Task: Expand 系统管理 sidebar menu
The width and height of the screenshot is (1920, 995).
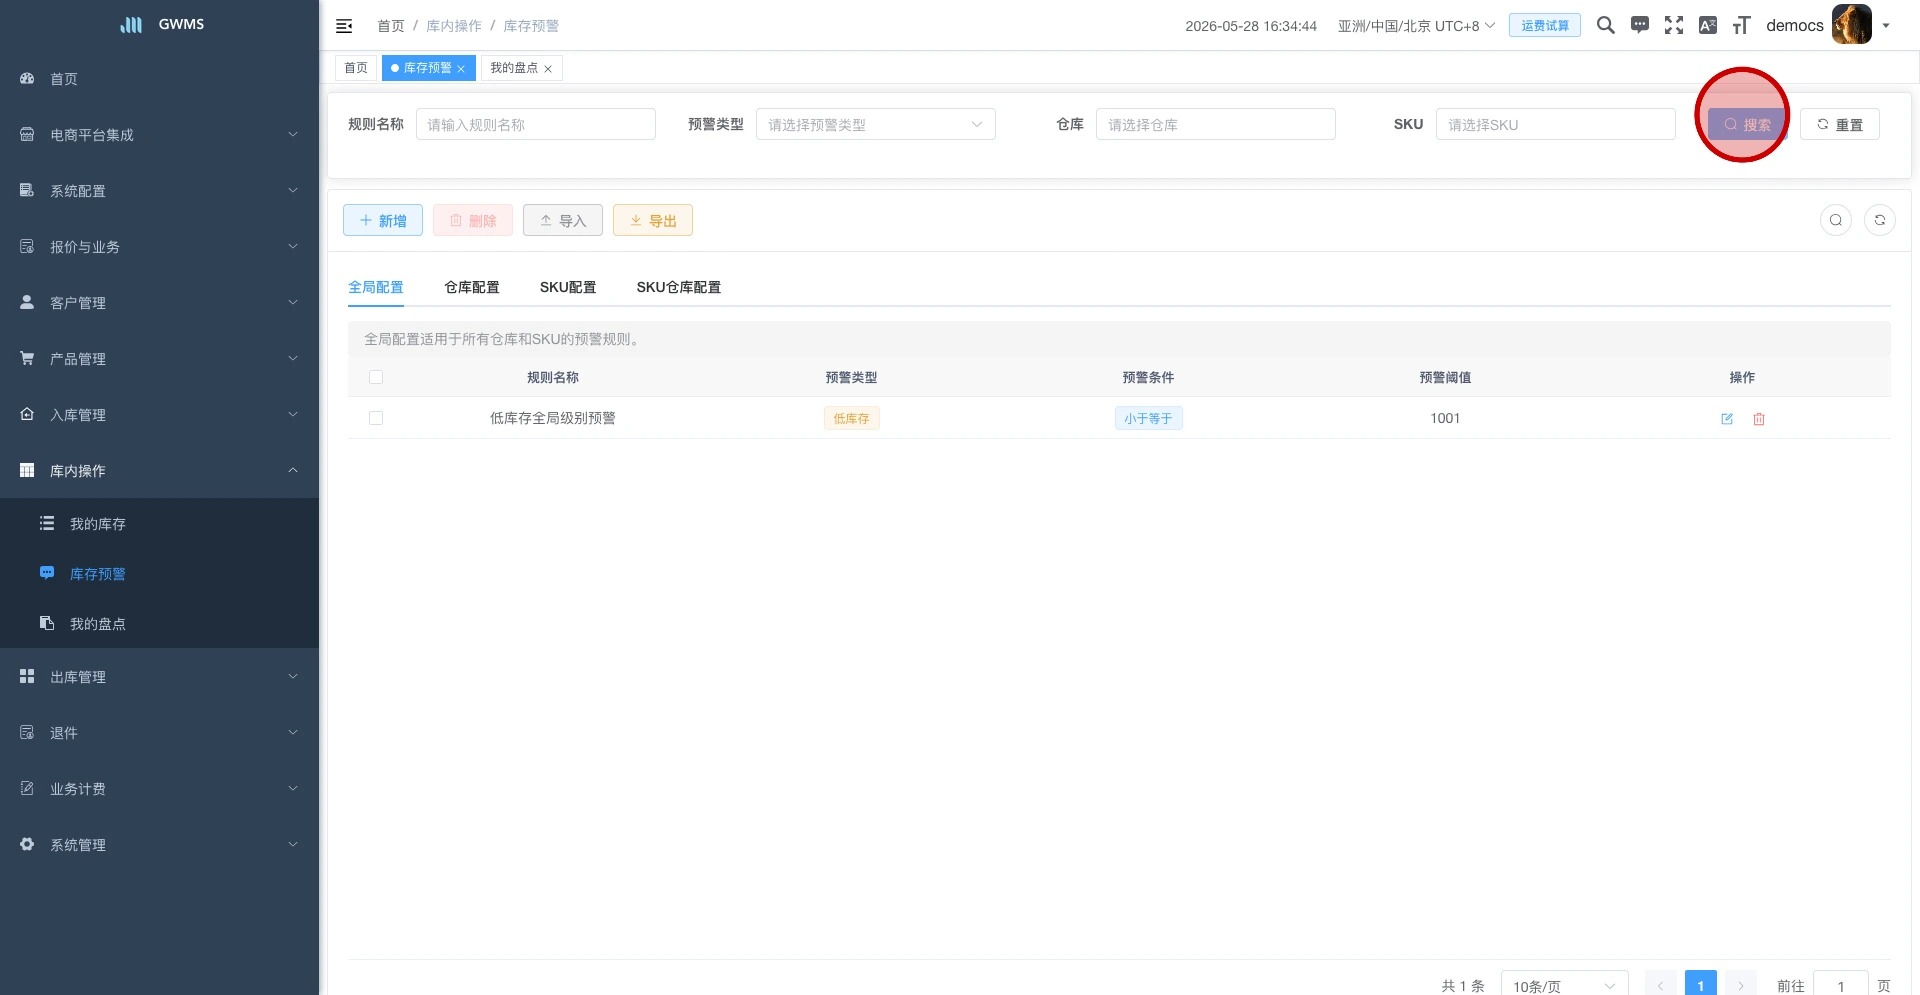Action: (x=159, y=845)
